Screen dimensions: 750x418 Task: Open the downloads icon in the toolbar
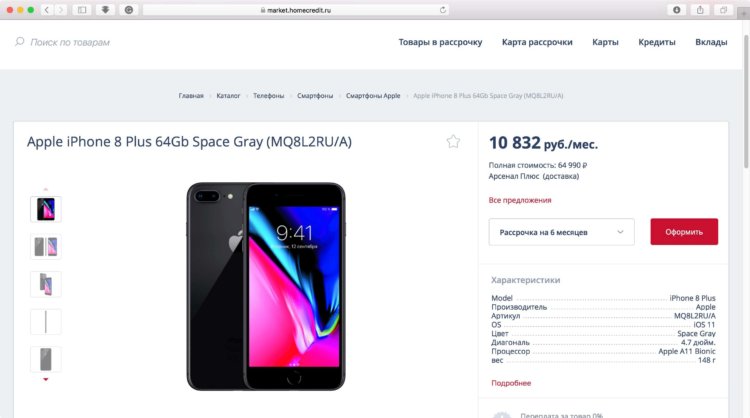[x=105, y=10]
